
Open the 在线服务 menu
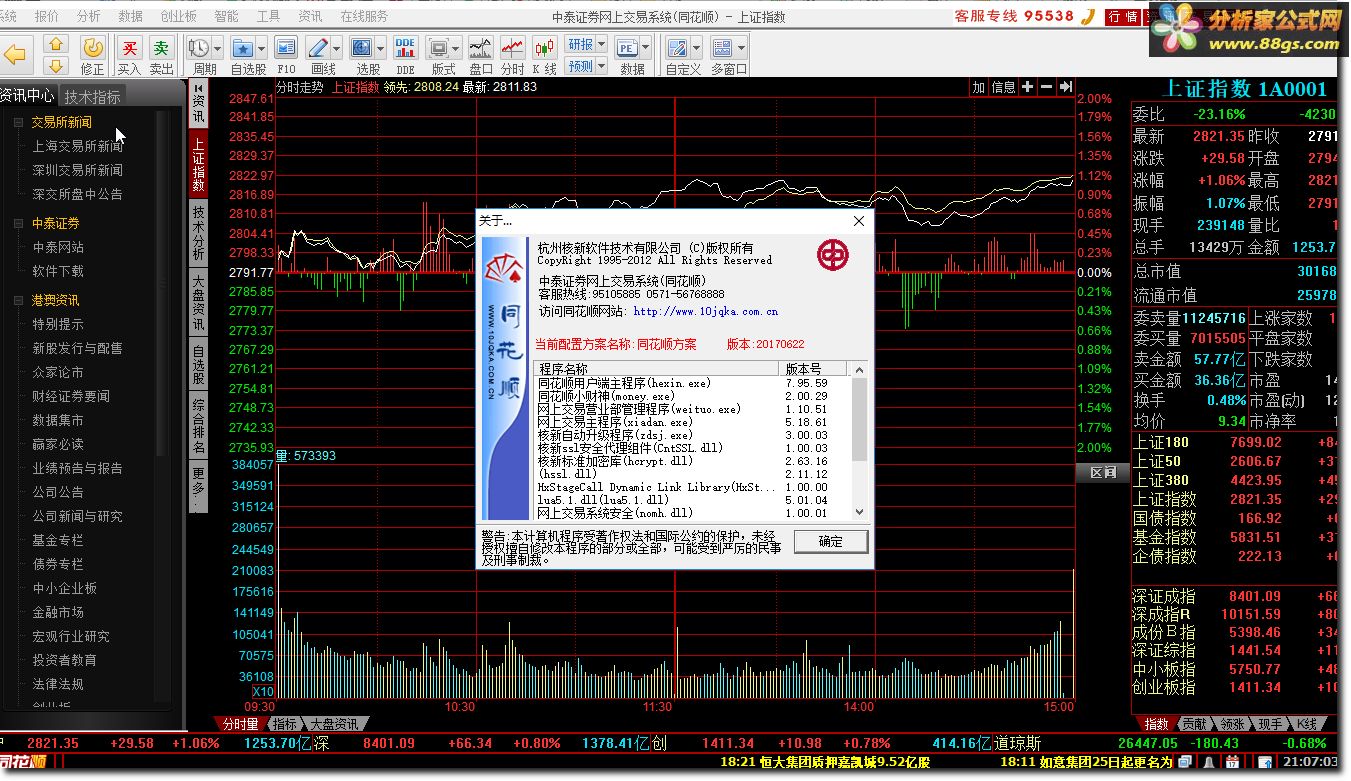364,16
